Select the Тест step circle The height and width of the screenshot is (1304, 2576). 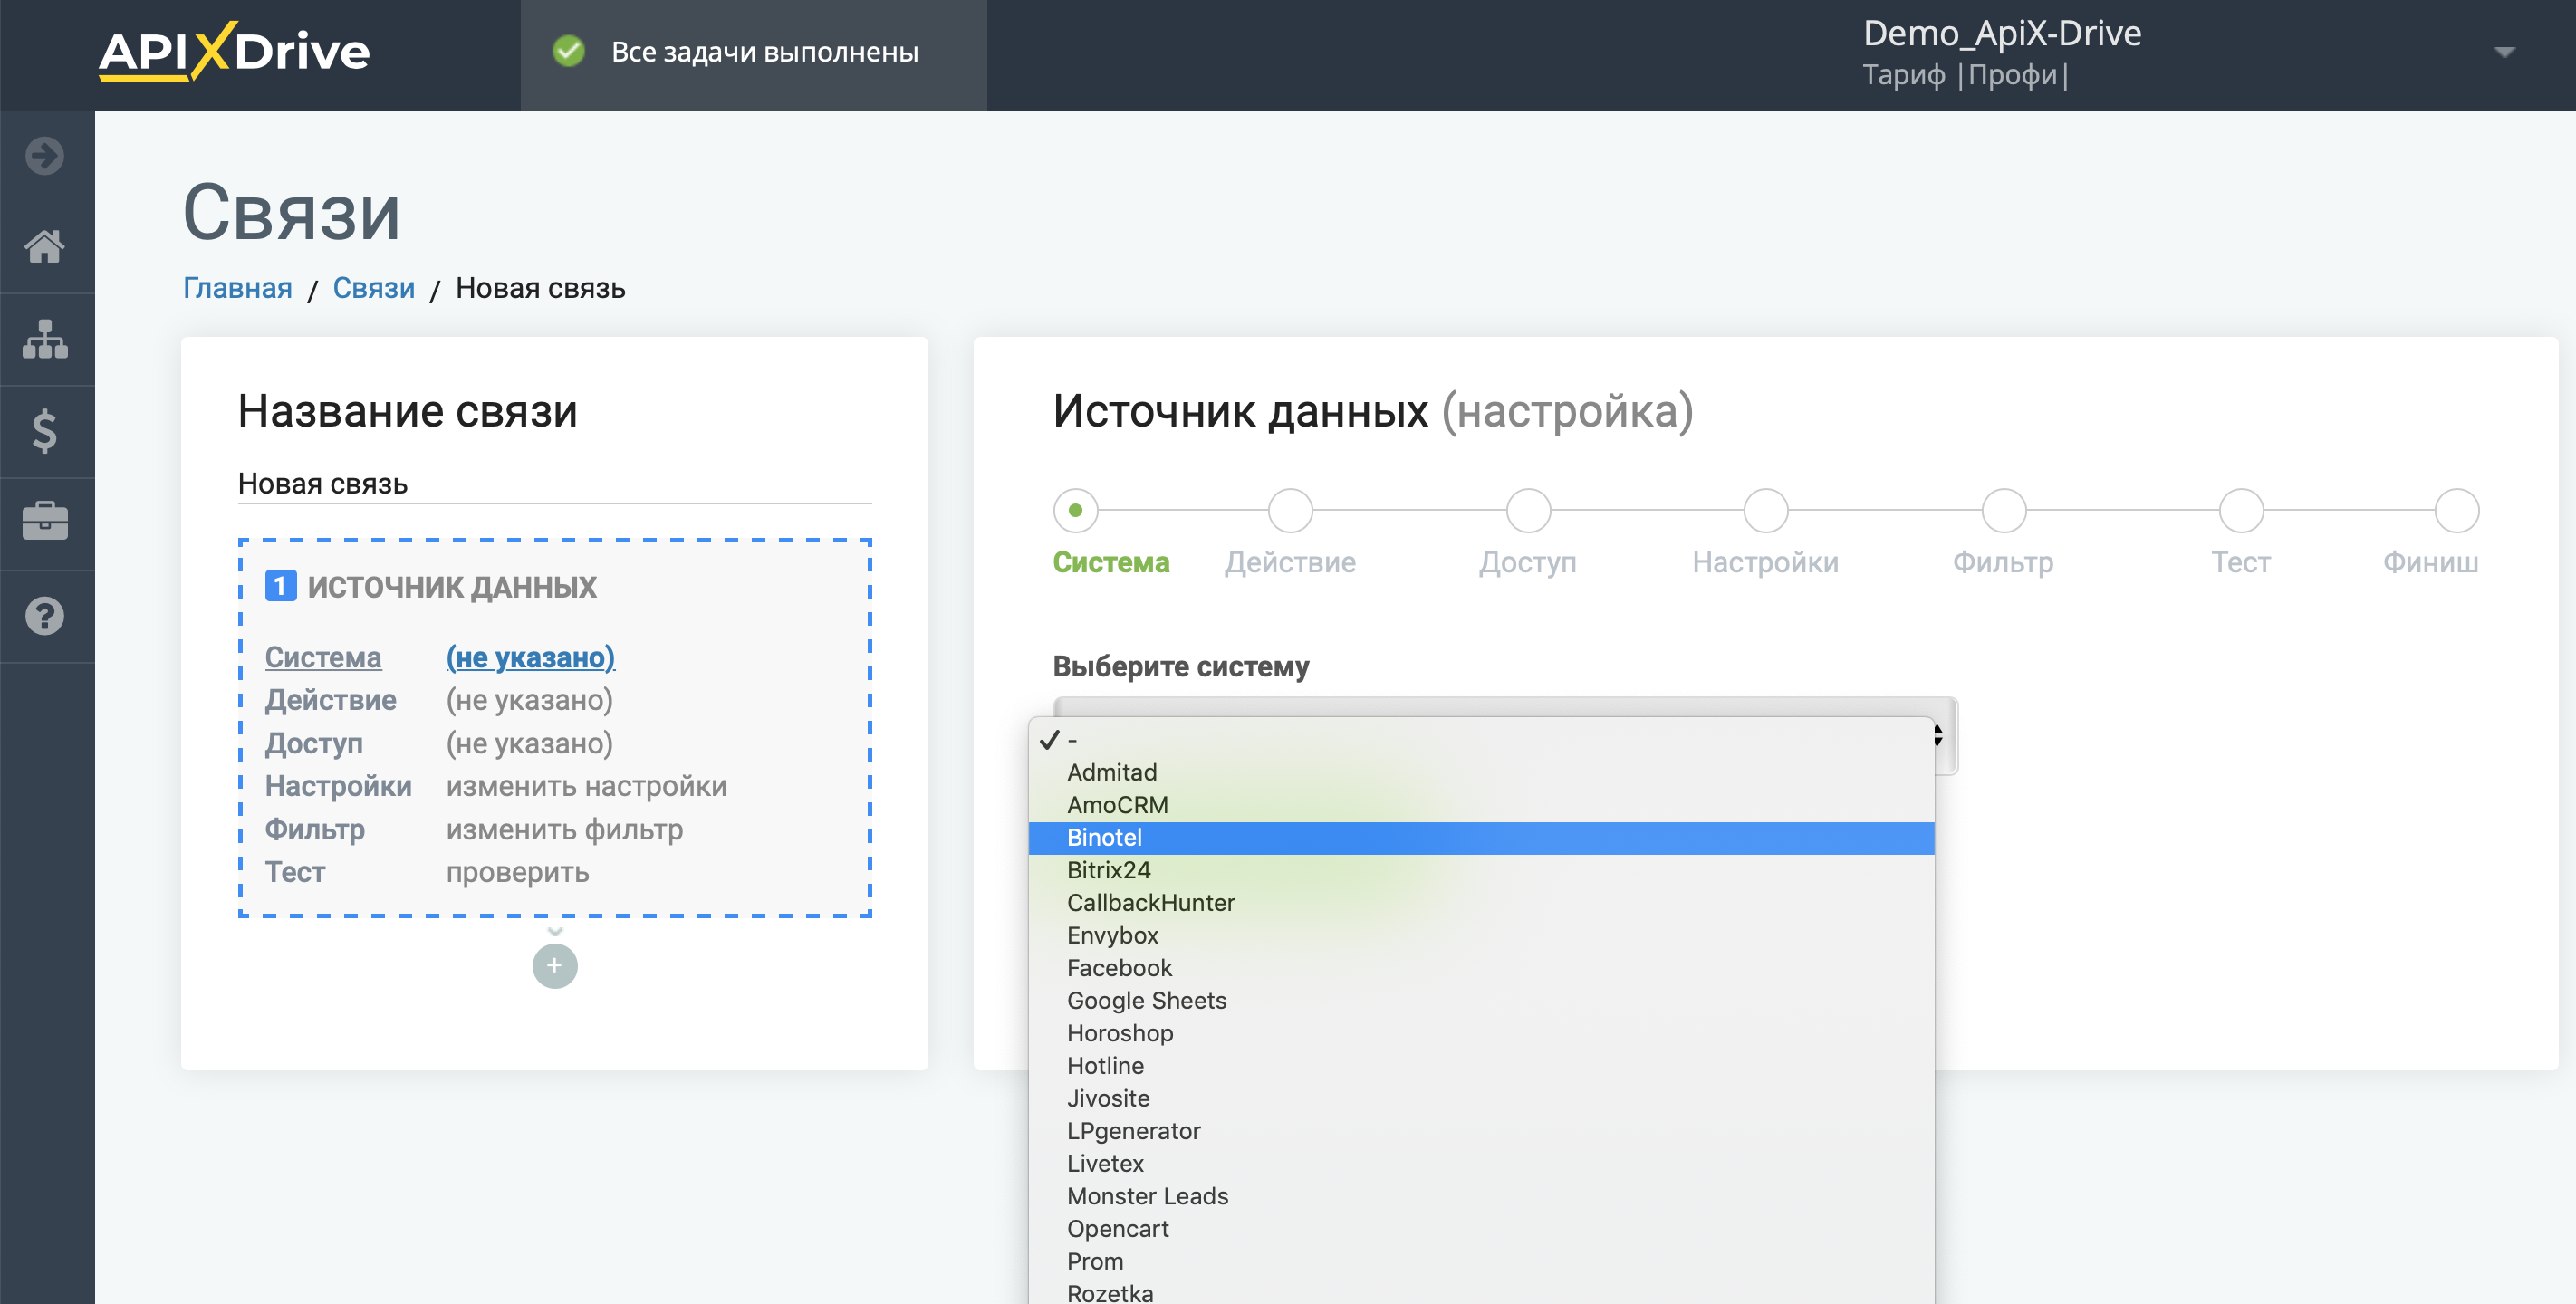(x=2242, y=511)
